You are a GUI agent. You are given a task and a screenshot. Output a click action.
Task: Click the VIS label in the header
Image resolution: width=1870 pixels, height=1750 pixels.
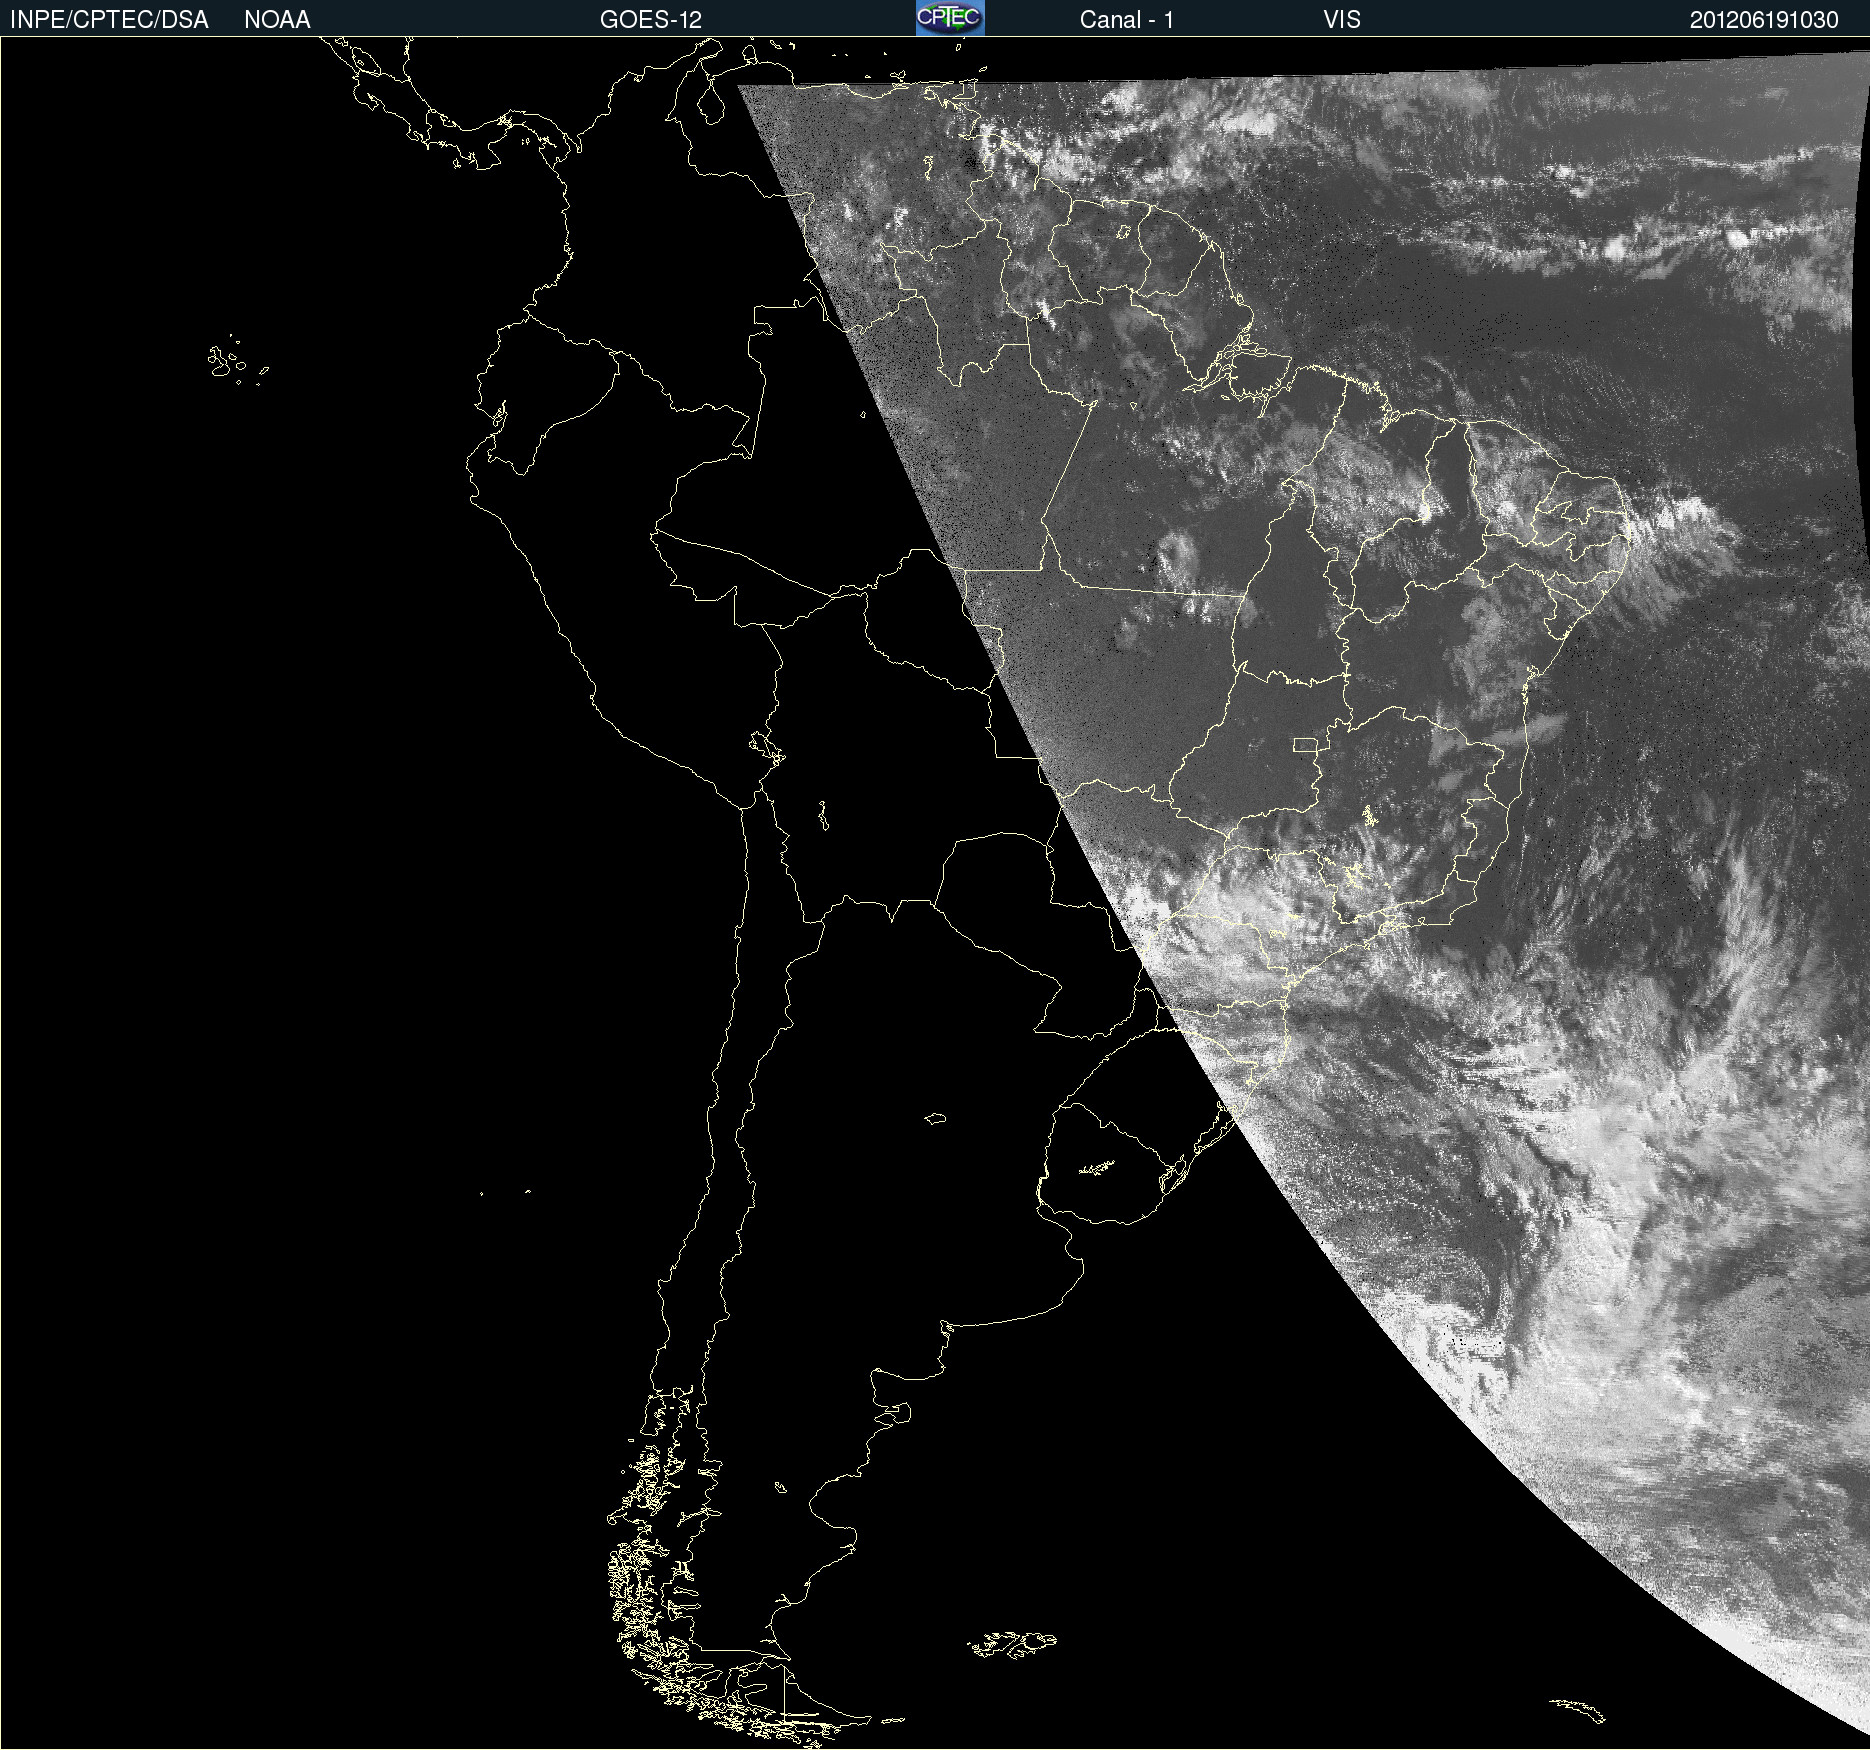[x=1342, y=20]
